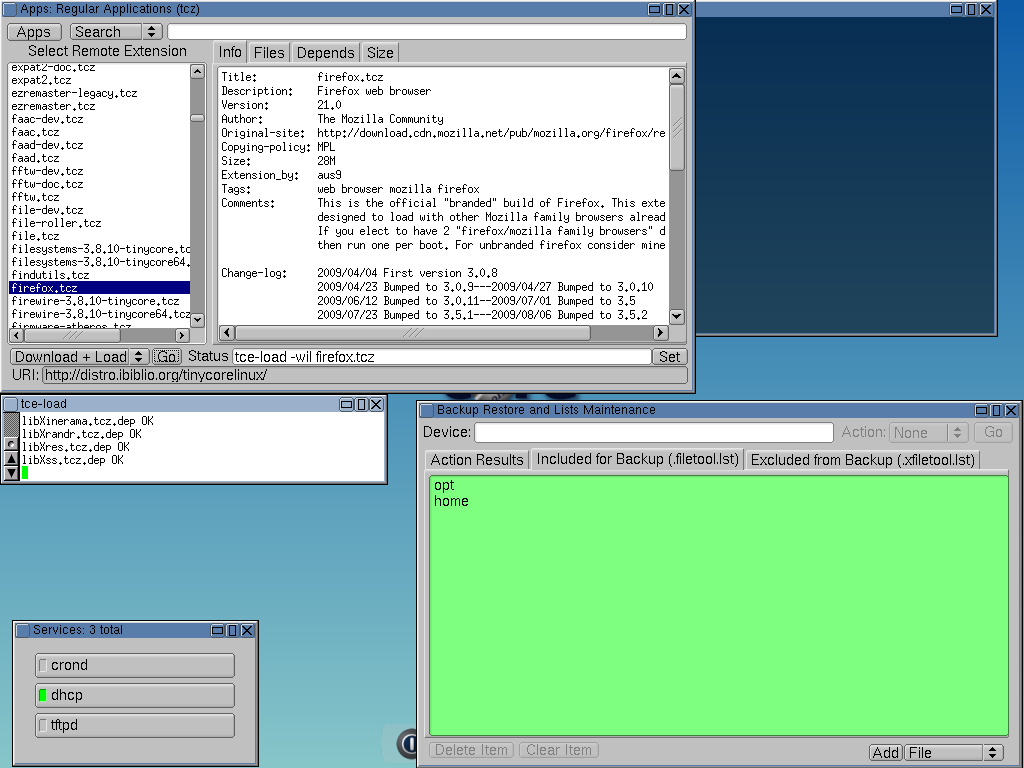Click the Clear Item button

[x=559, y=750]
